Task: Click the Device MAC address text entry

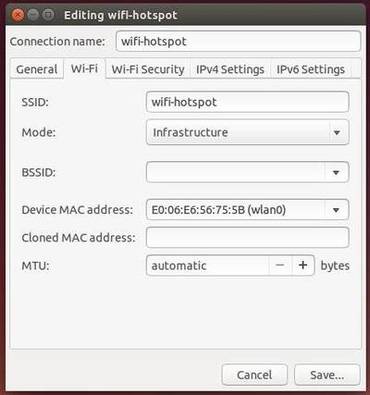Action: (235, 210)
